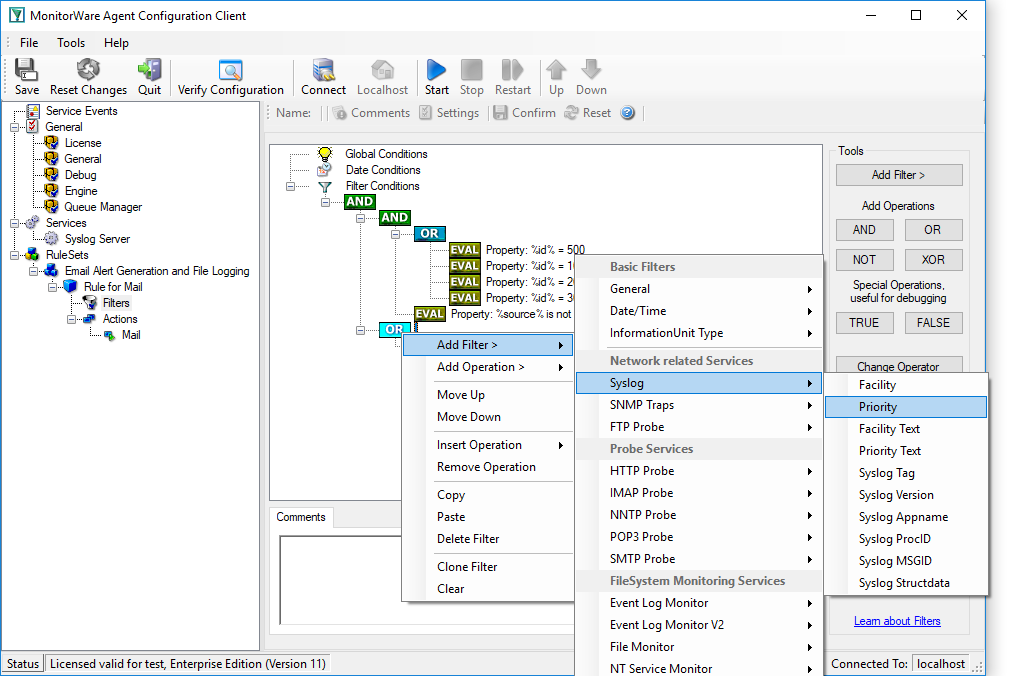Open the Learn about Filters link
The width and height of the screenshot is (1010, 676).
[897, 621]
